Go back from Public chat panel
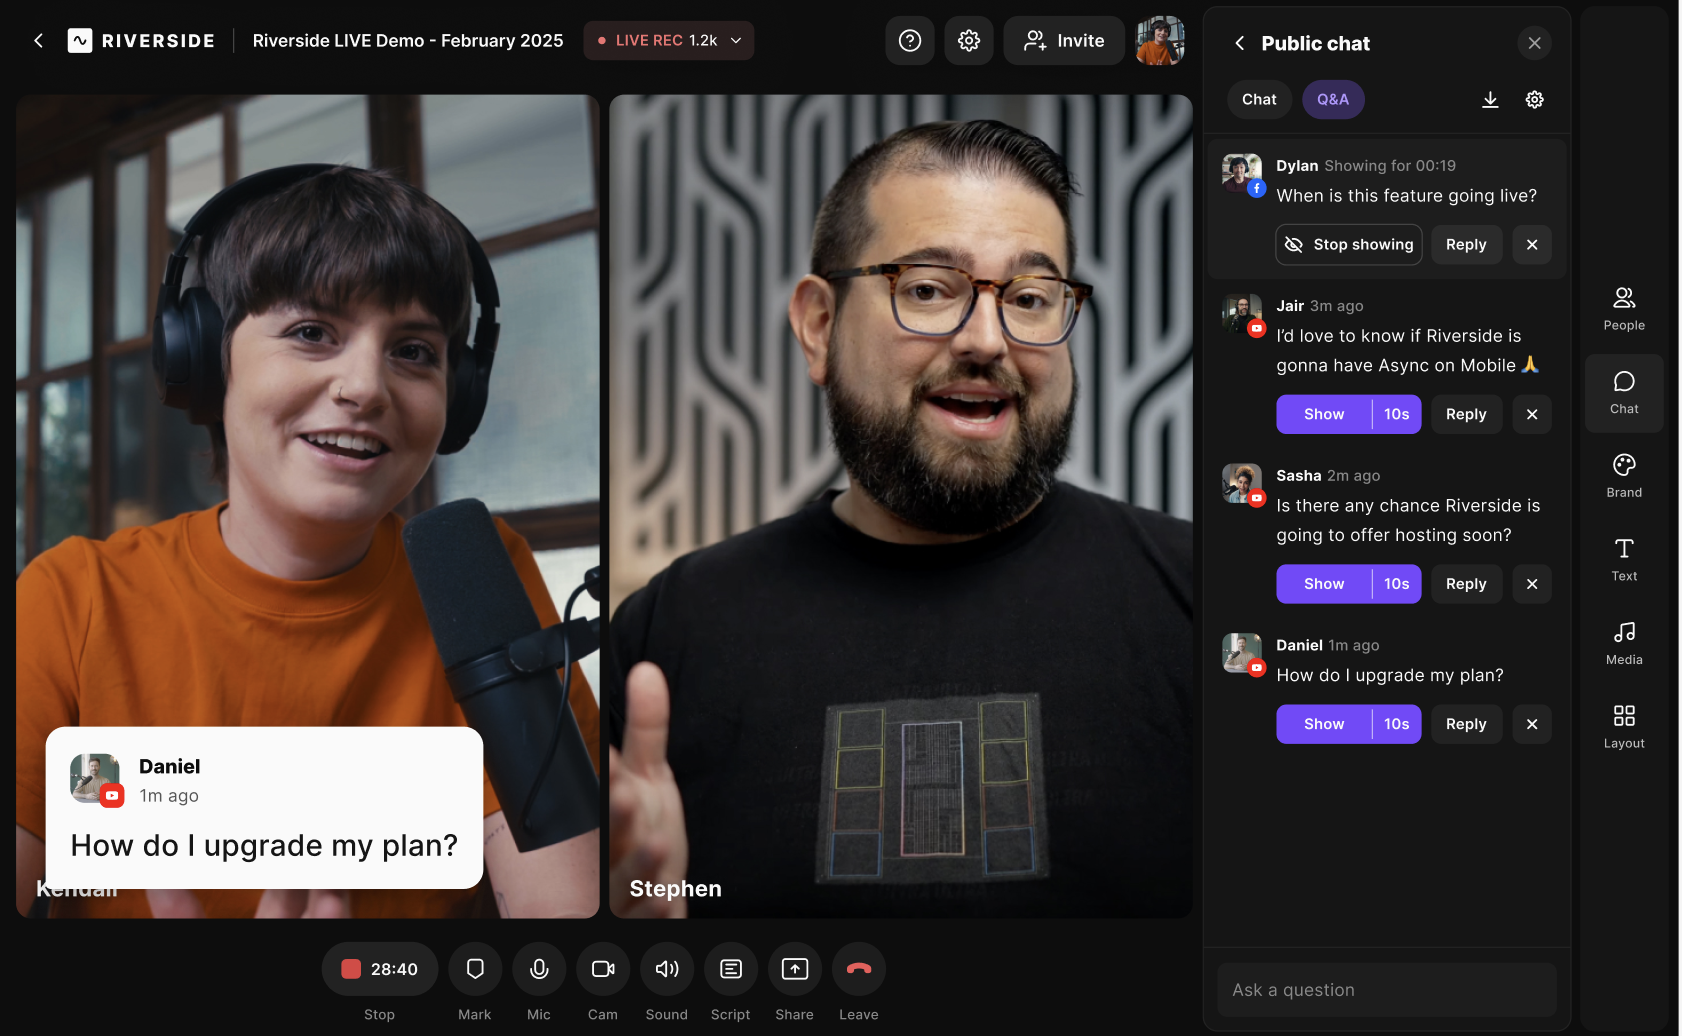The height and width of the screenshot is (1036, 1682). pos(1240,43)
